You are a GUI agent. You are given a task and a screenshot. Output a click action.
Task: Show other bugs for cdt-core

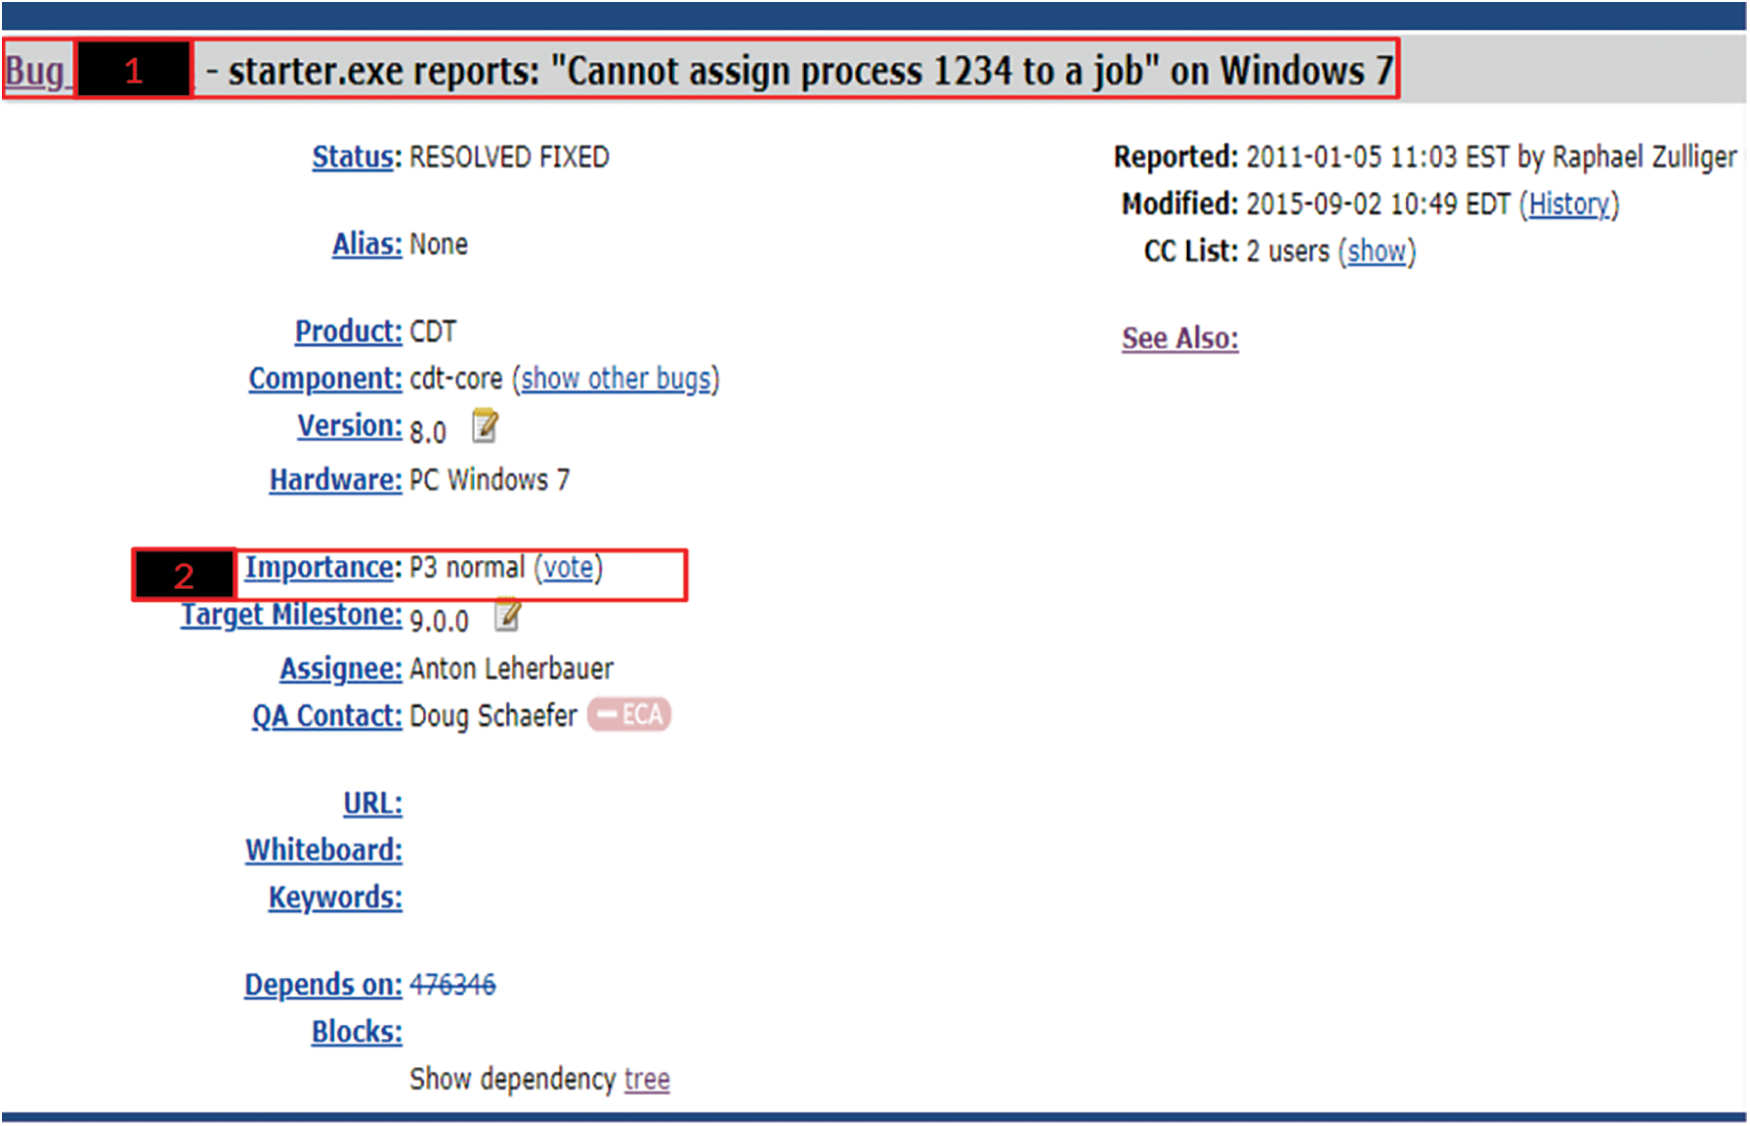click(x=616, y=379)
